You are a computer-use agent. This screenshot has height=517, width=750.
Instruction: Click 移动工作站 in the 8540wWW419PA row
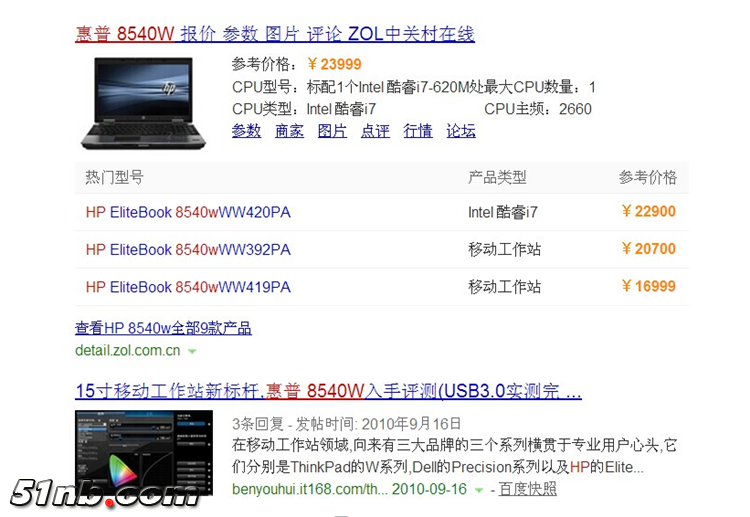505,286
